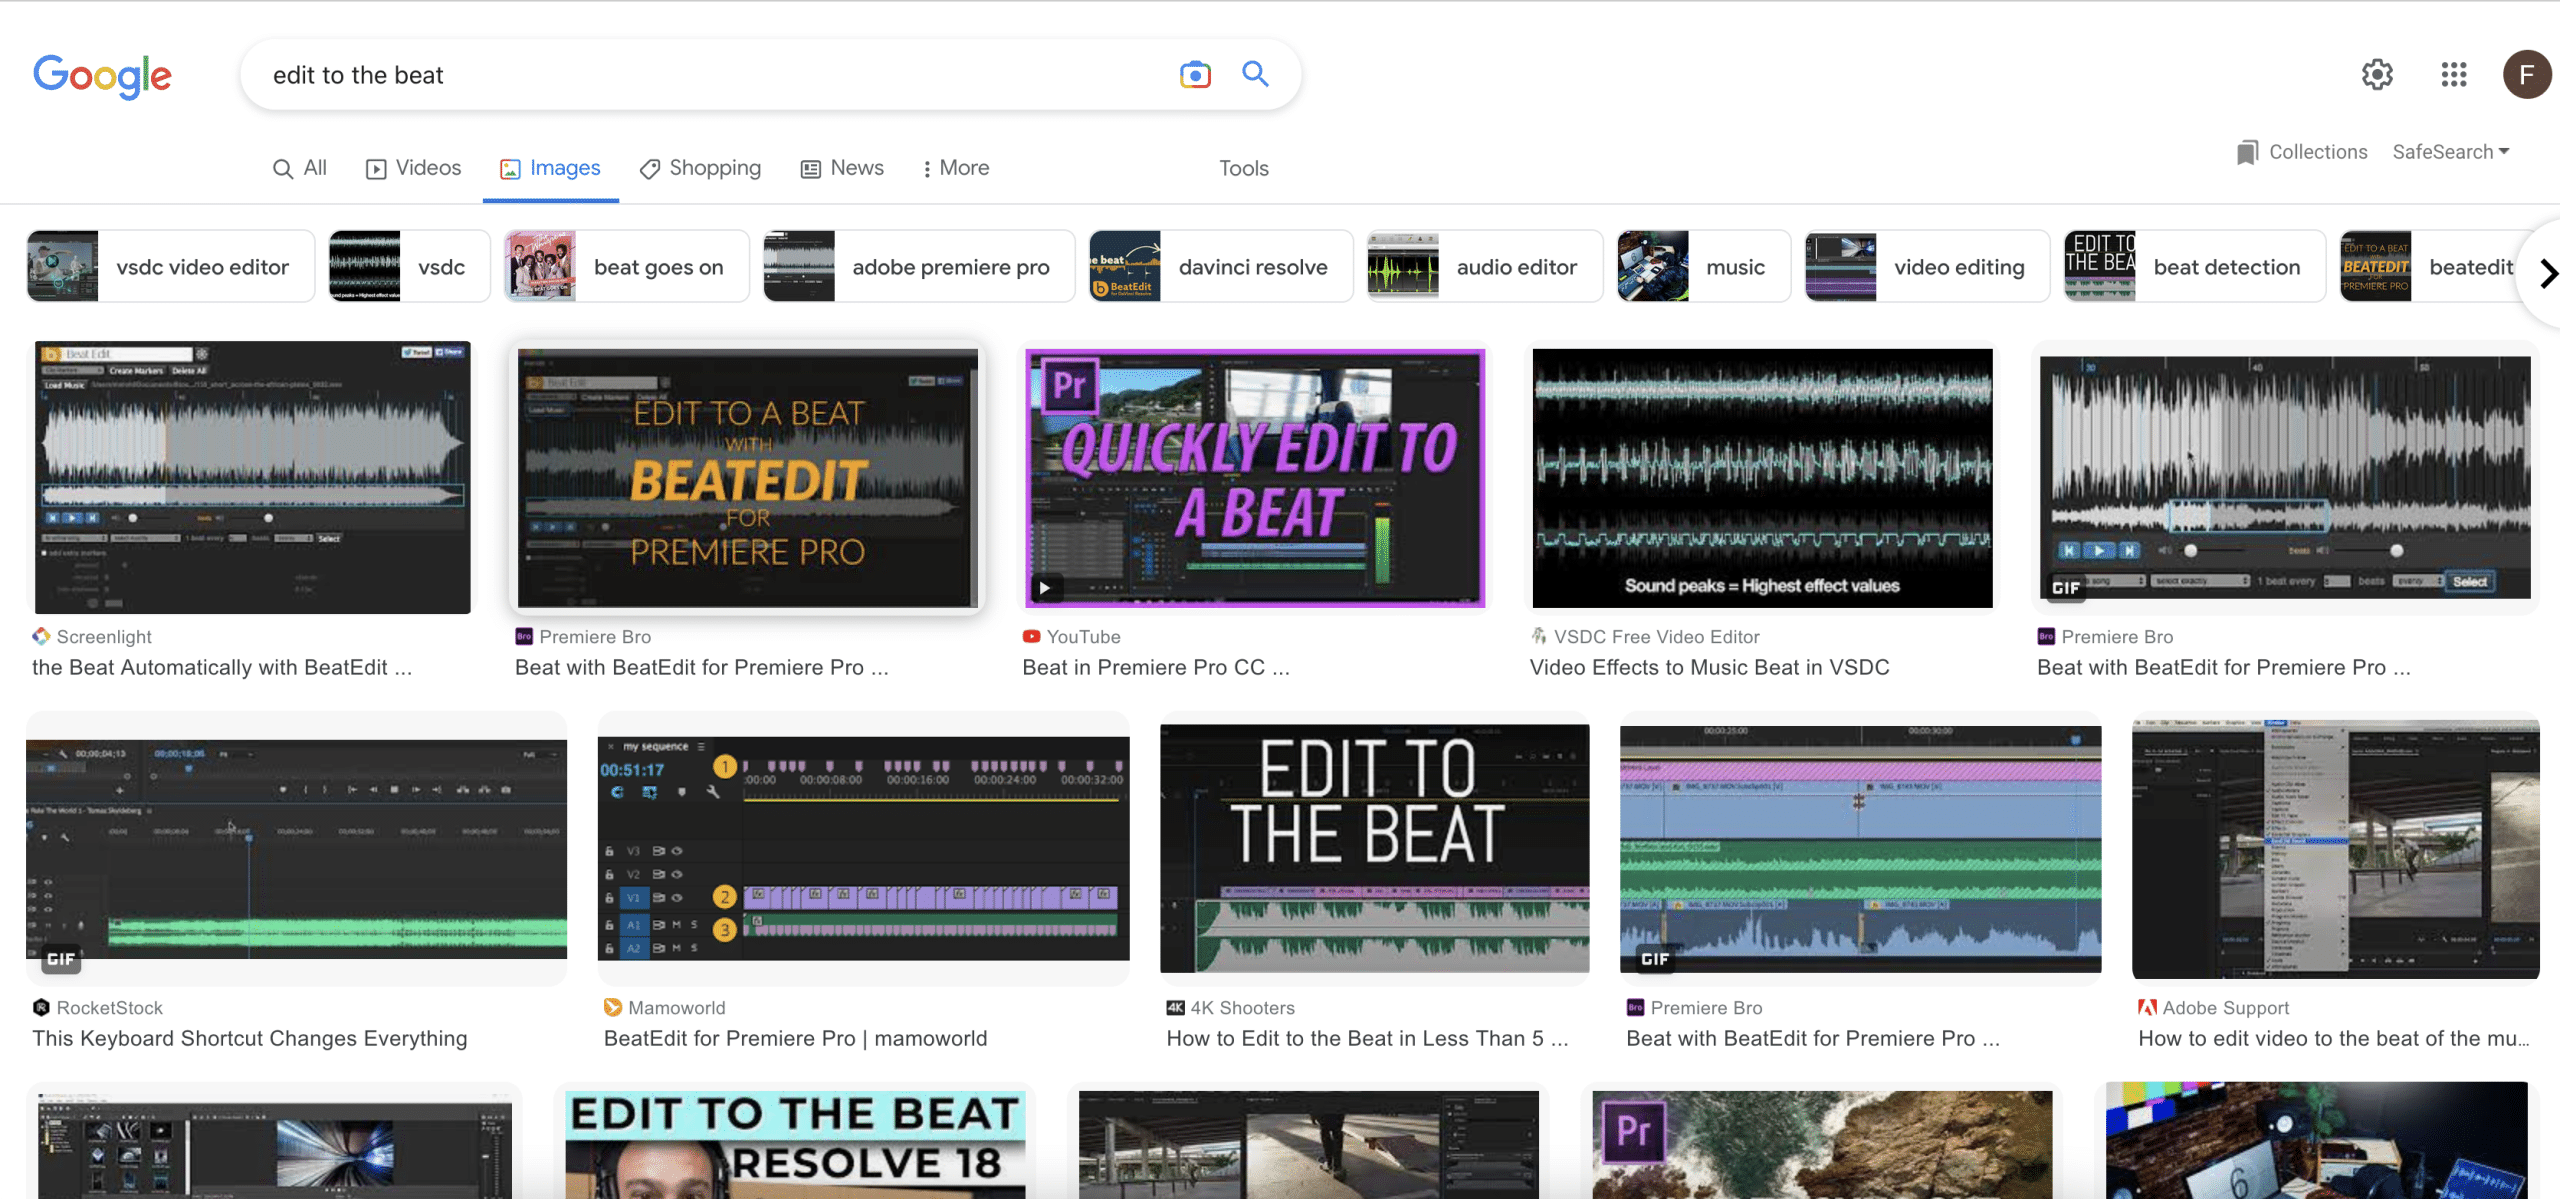Open 'BeatEdit for Premiere Pro | mamoworld' link
This screenshot has height=1199, width=2560.
795,1038
